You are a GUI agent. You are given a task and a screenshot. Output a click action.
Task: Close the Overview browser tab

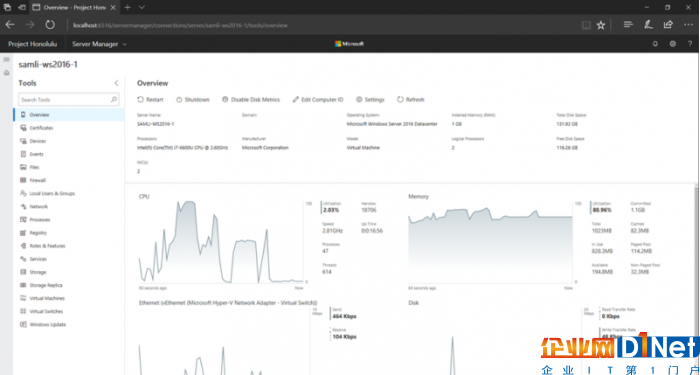click(113, 8)
